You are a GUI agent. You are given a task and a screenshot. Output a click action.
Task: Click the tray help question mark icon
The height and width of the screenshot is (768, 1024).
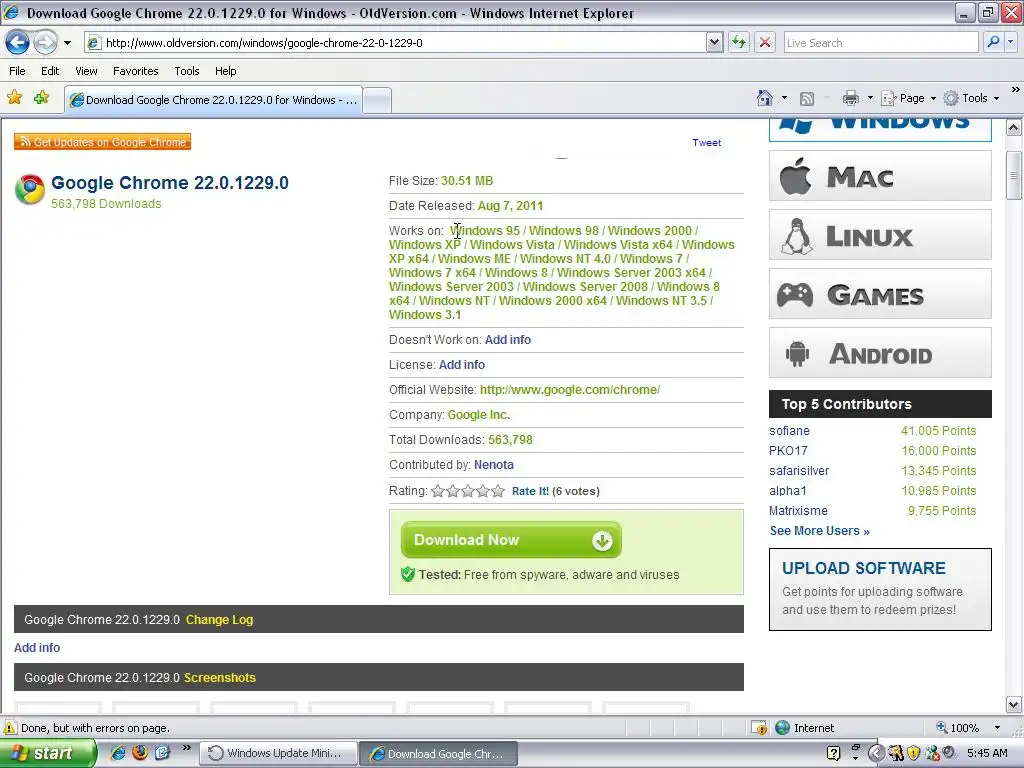(833, 753)
